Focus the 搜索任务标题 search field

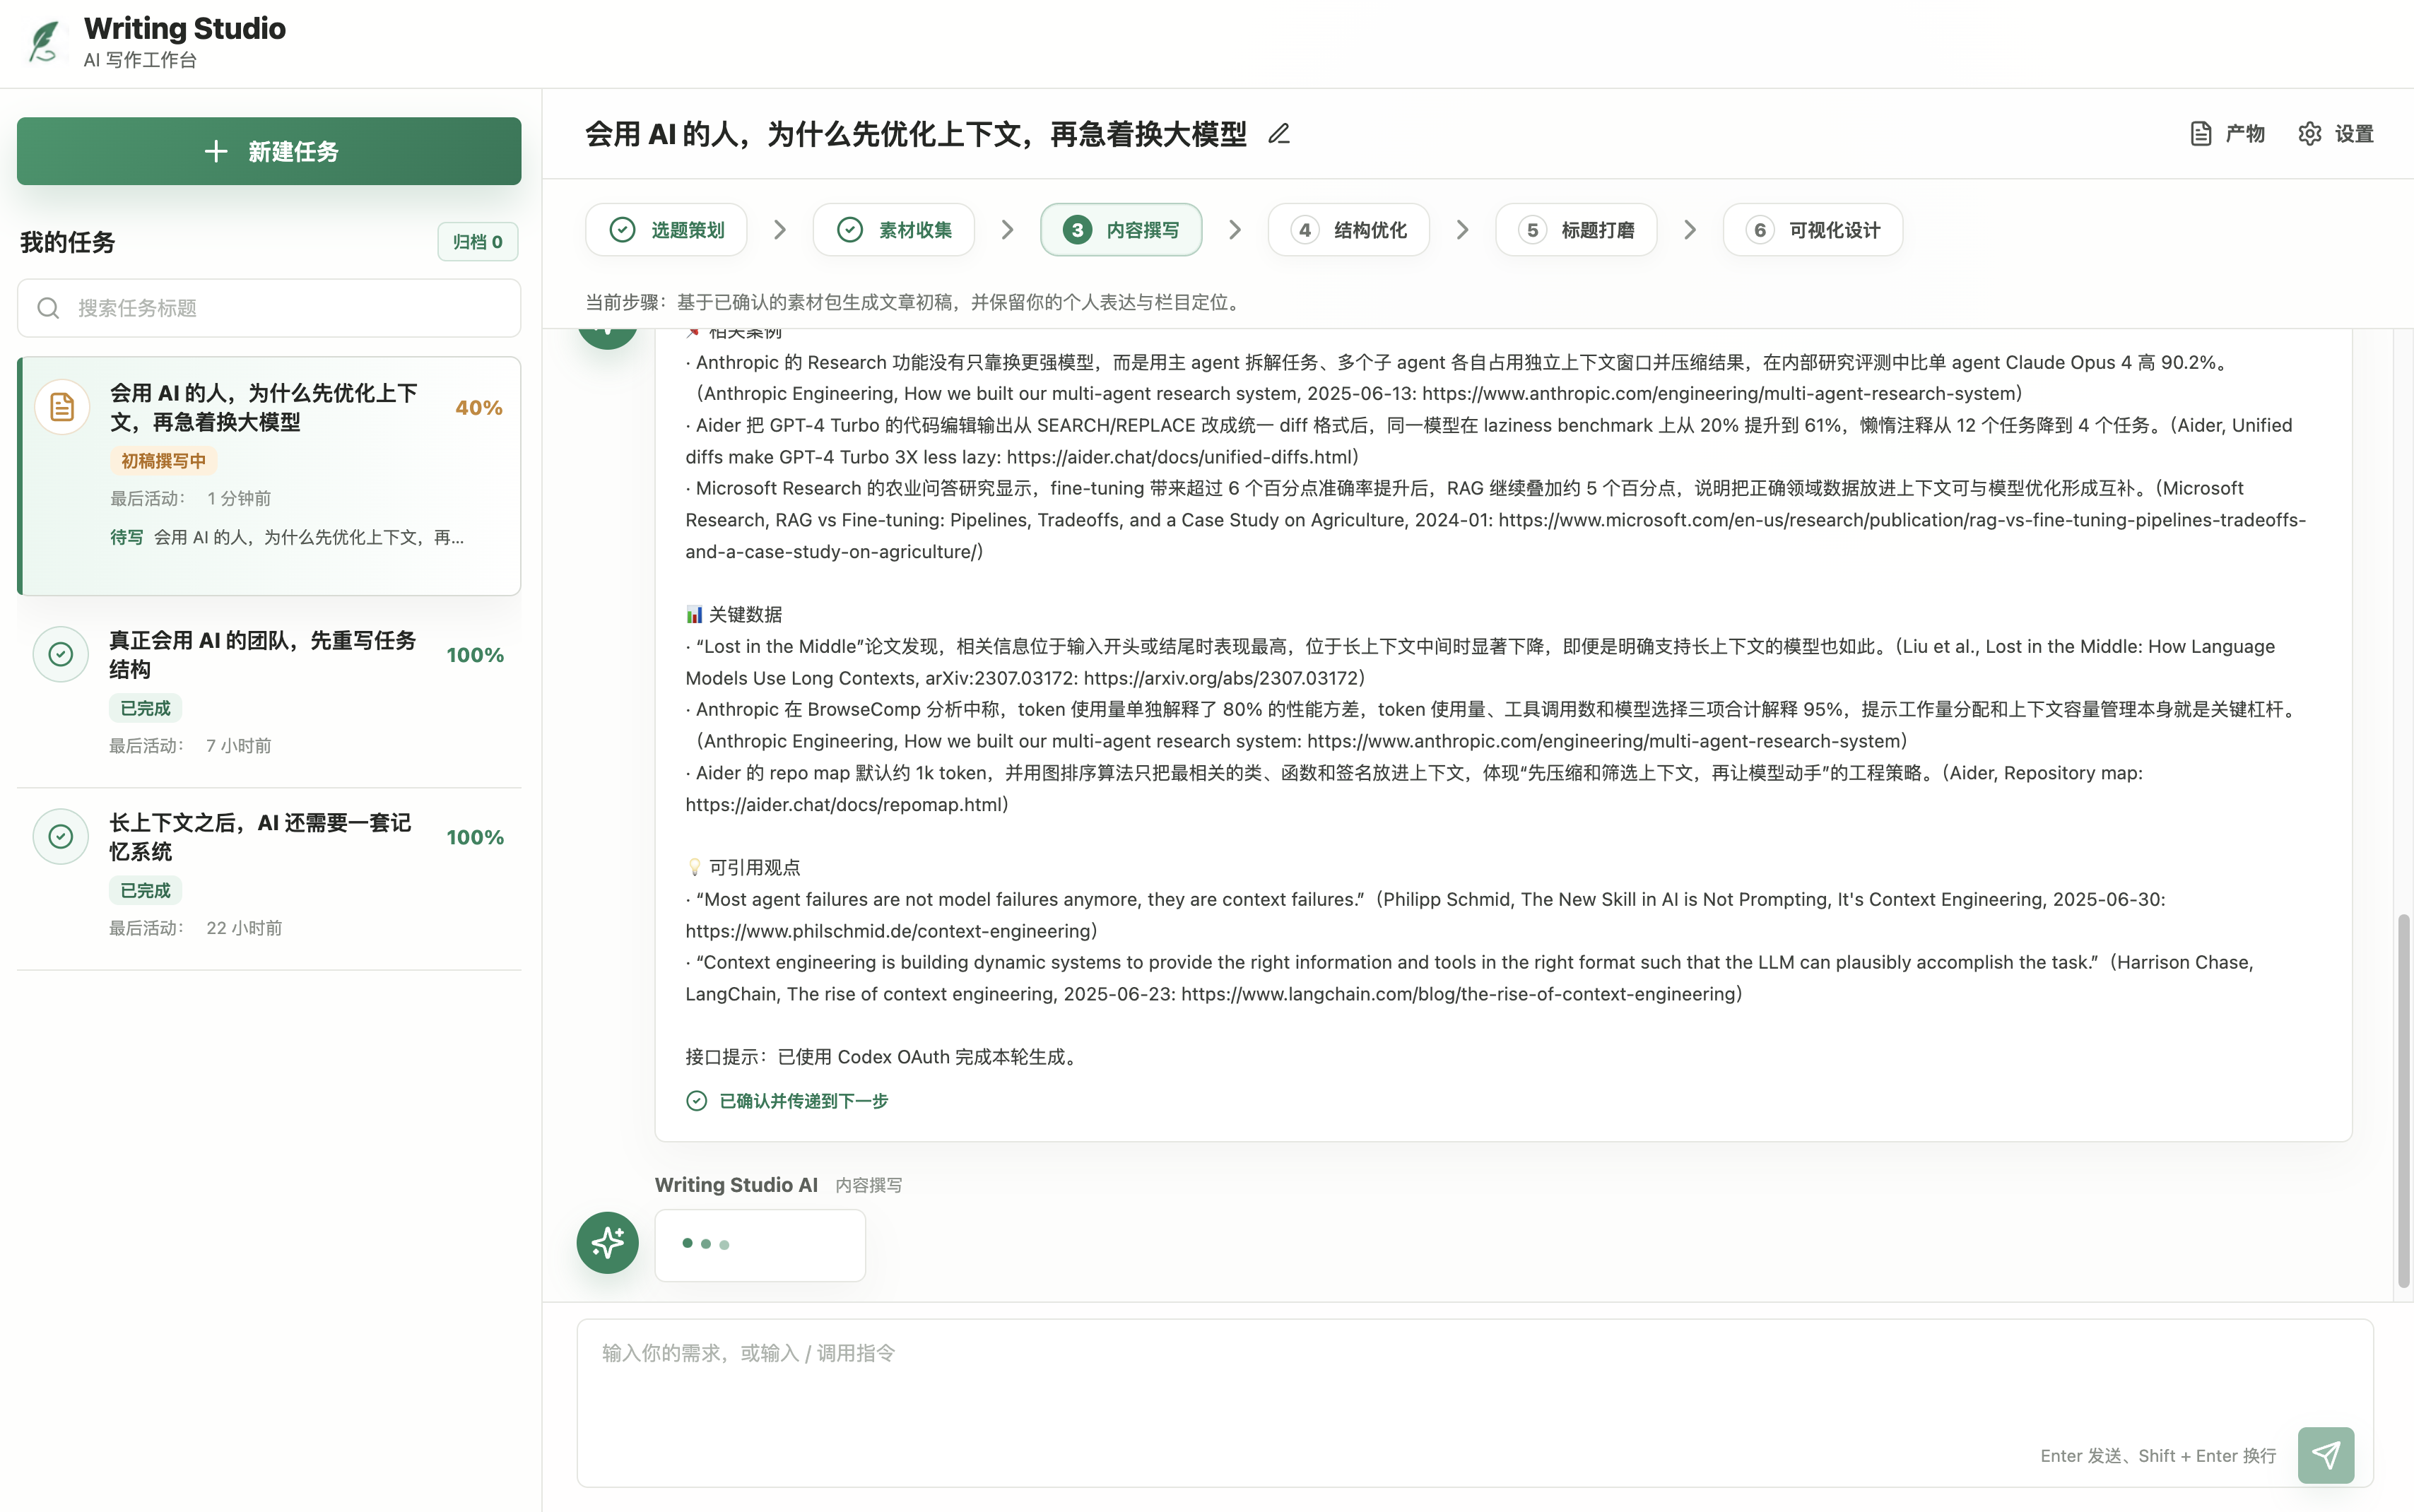point(269,308)
